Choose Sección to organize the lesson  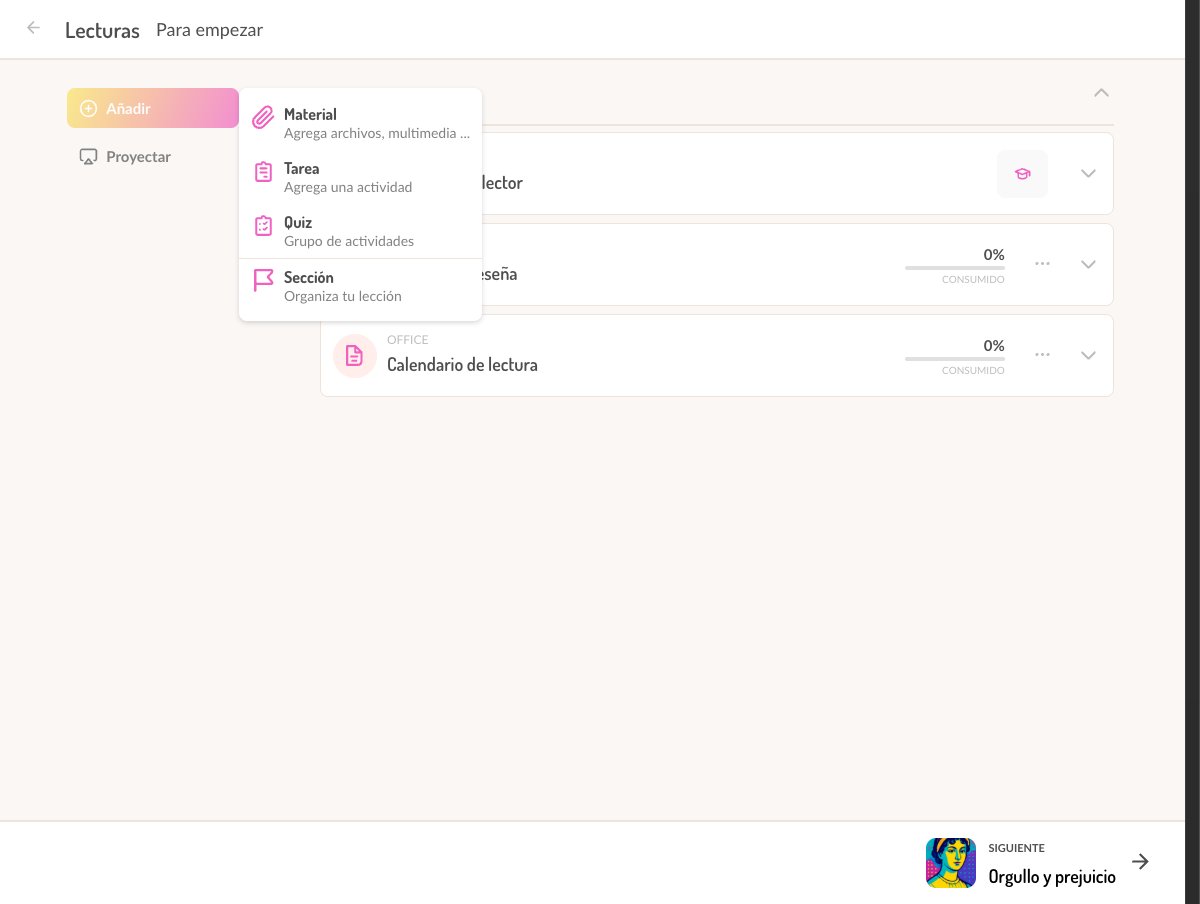360,286
